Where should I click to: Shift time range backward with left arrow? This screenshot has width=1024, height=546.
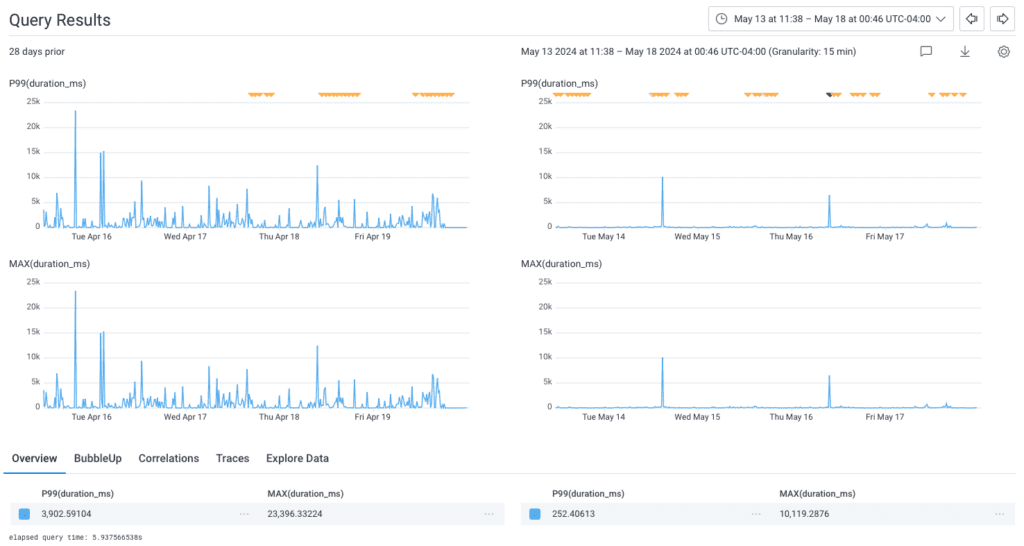coord(970,19)
